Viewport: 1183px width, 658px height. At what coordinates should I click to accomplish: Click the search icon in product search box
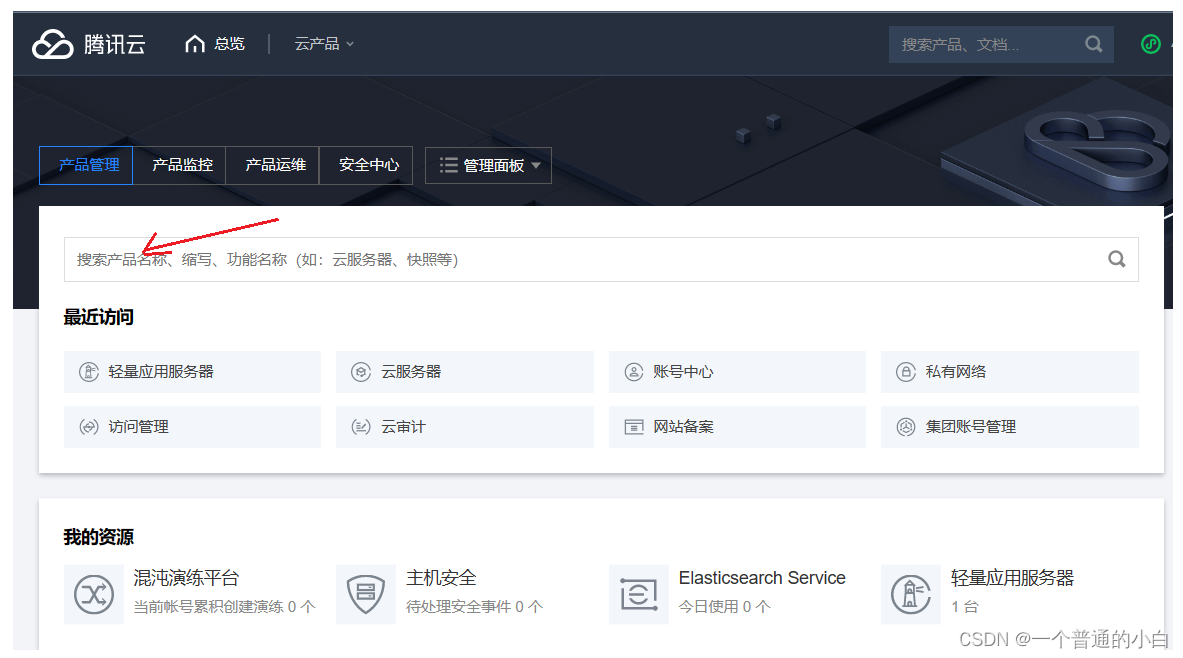[1117, 260]
